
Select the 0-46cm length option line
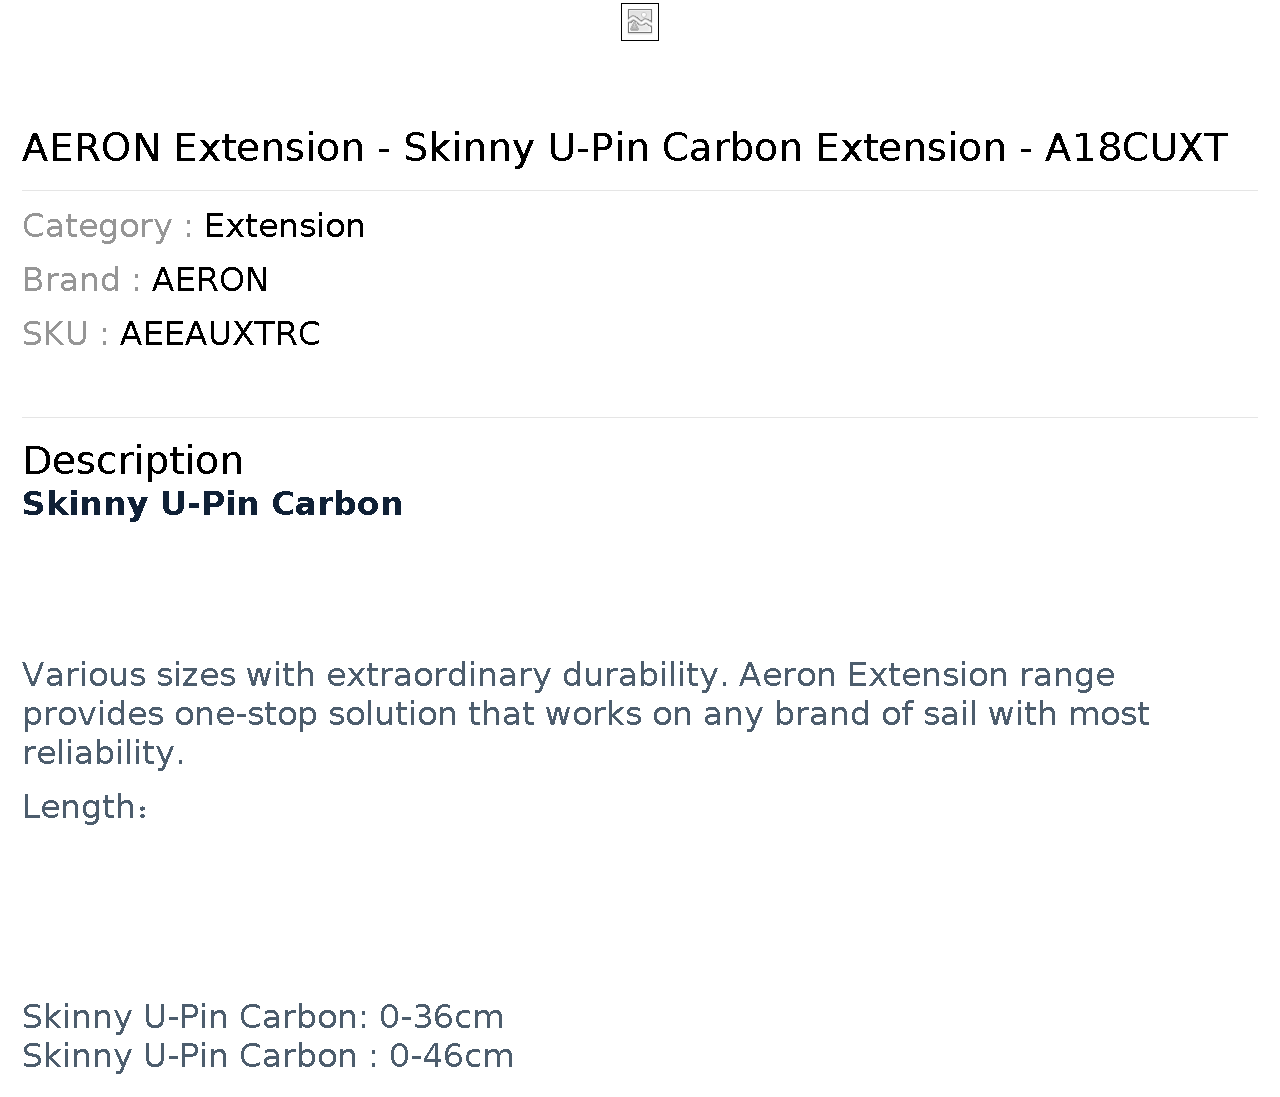pos(268,1056)
